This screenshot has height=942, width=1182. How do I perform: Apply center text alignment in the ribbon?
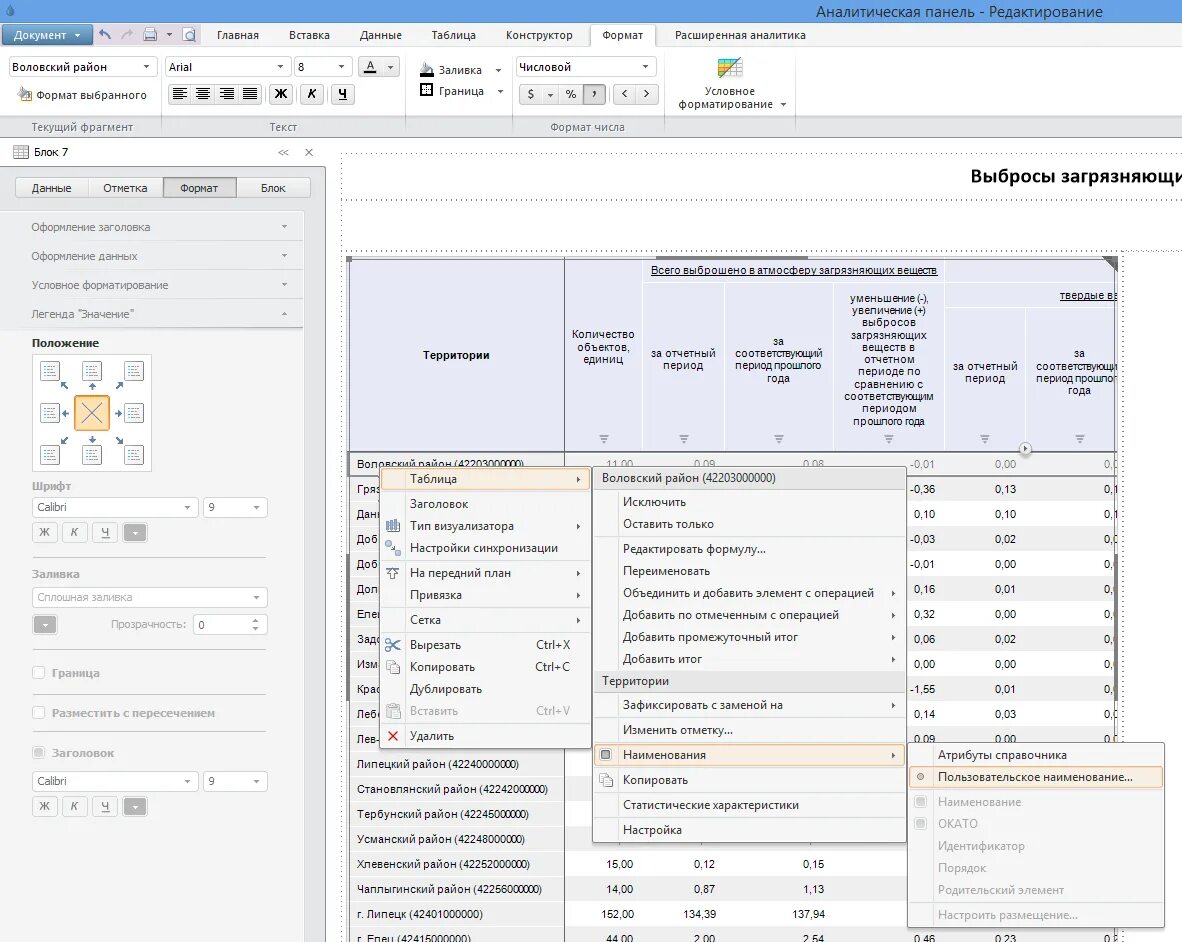(203, 94)
